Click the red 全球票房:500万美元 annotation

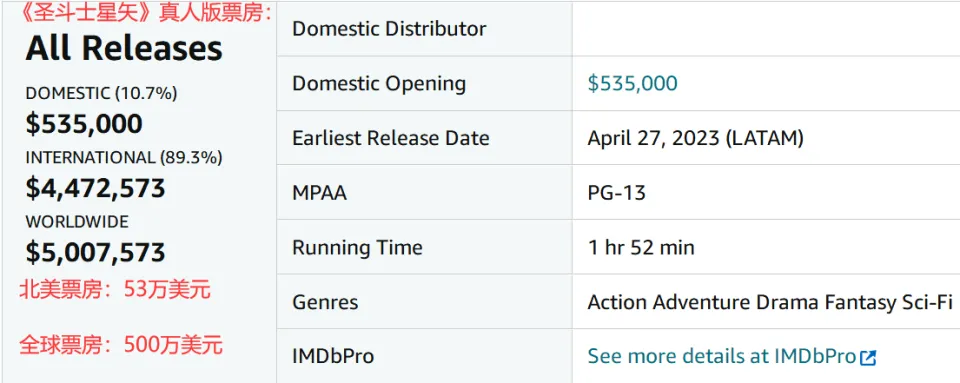tap(121, 345)
